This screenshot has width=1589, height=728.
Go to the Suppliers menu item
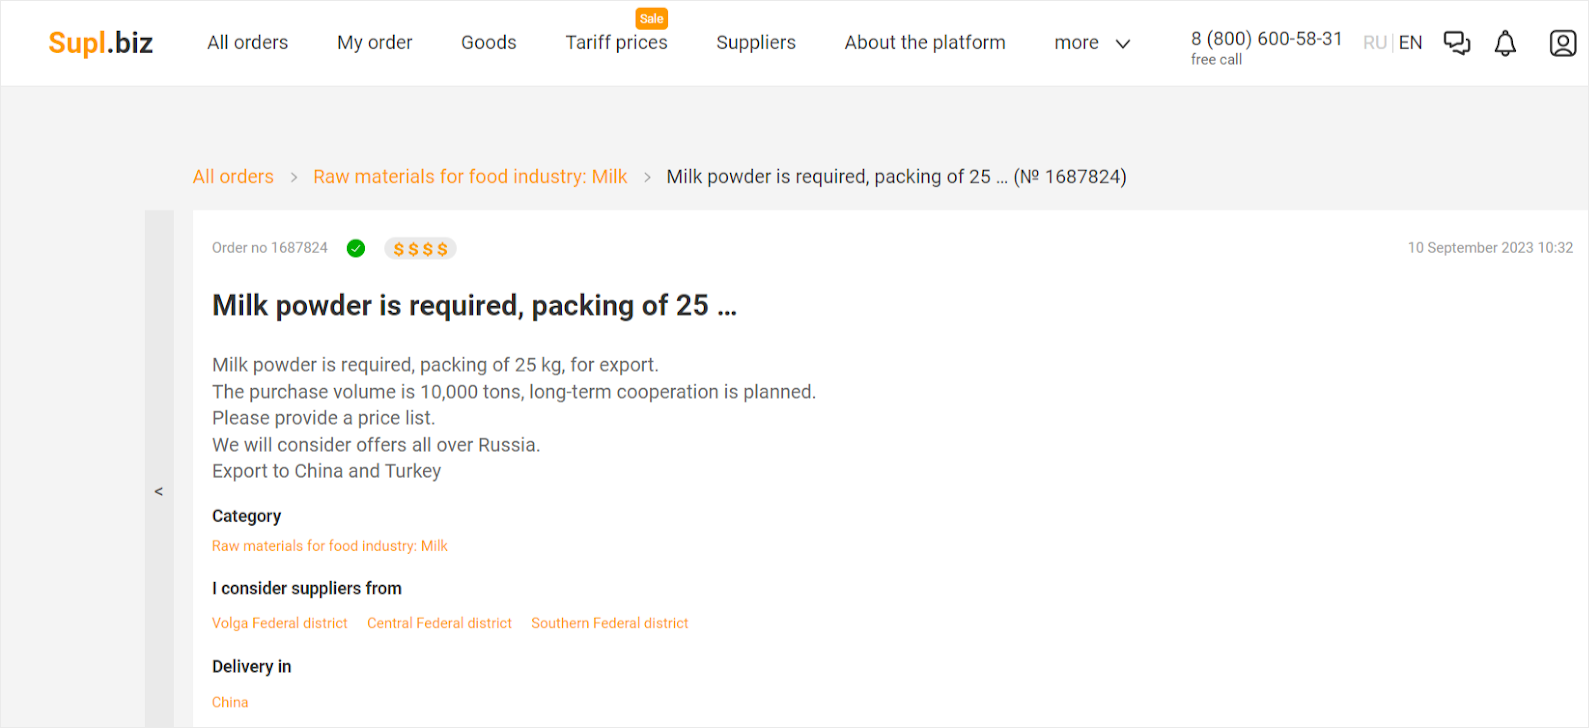[x=756, y=43]
